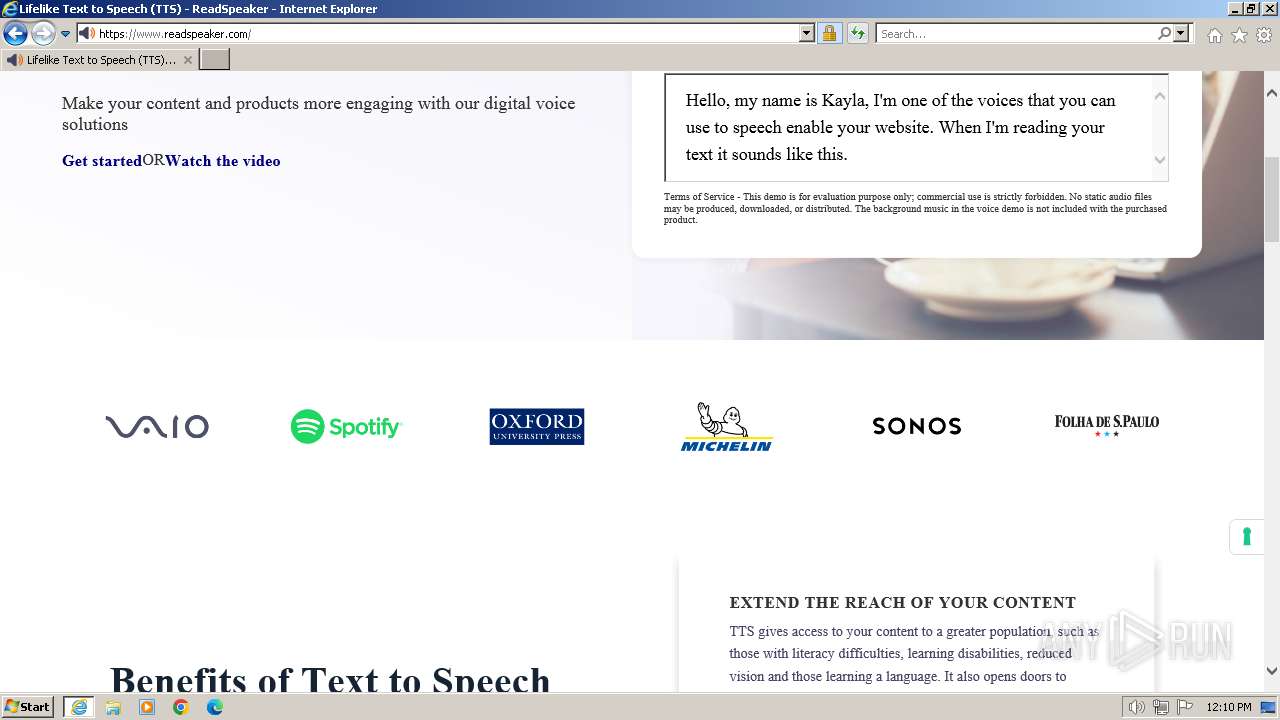The image size is (1280, 720).
Task: Select the Extend the Reach of Your Content heading
Action: 902,603
